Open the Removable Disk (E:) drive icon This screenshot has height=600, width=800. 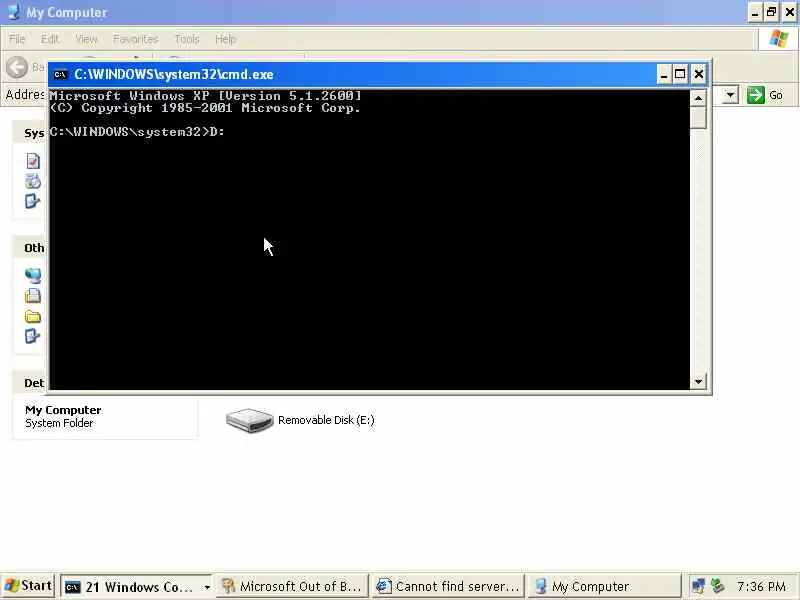click(249, 420)
